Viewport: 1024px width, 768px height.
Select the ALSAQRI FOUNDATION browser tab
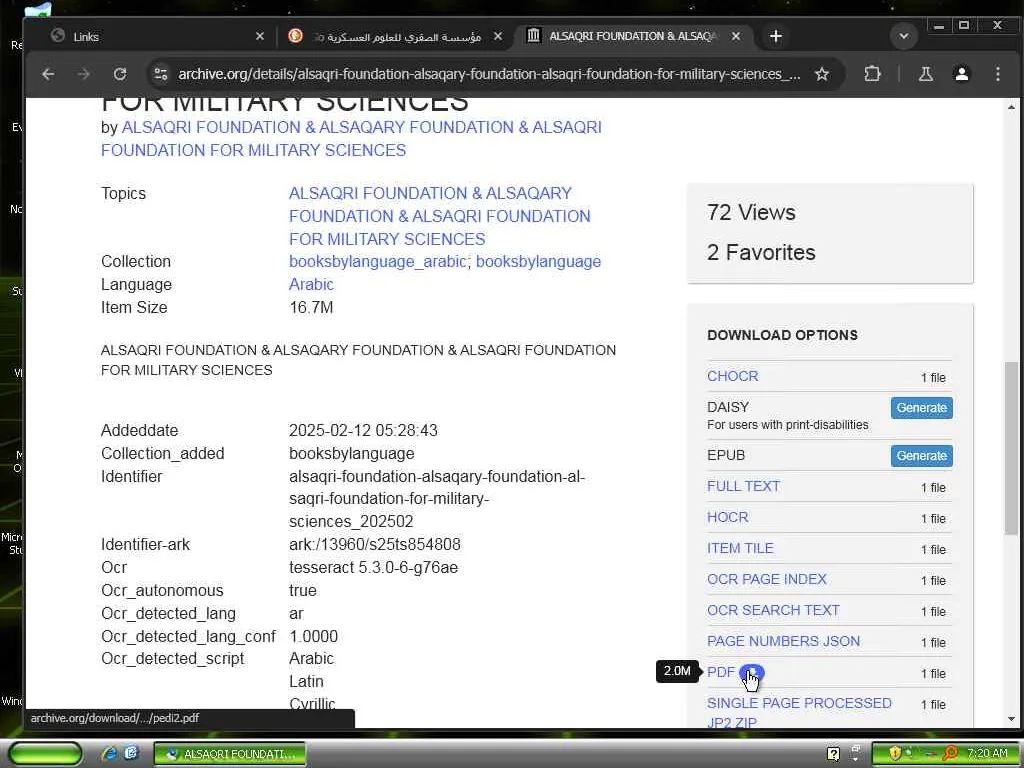tap(632, 36)
